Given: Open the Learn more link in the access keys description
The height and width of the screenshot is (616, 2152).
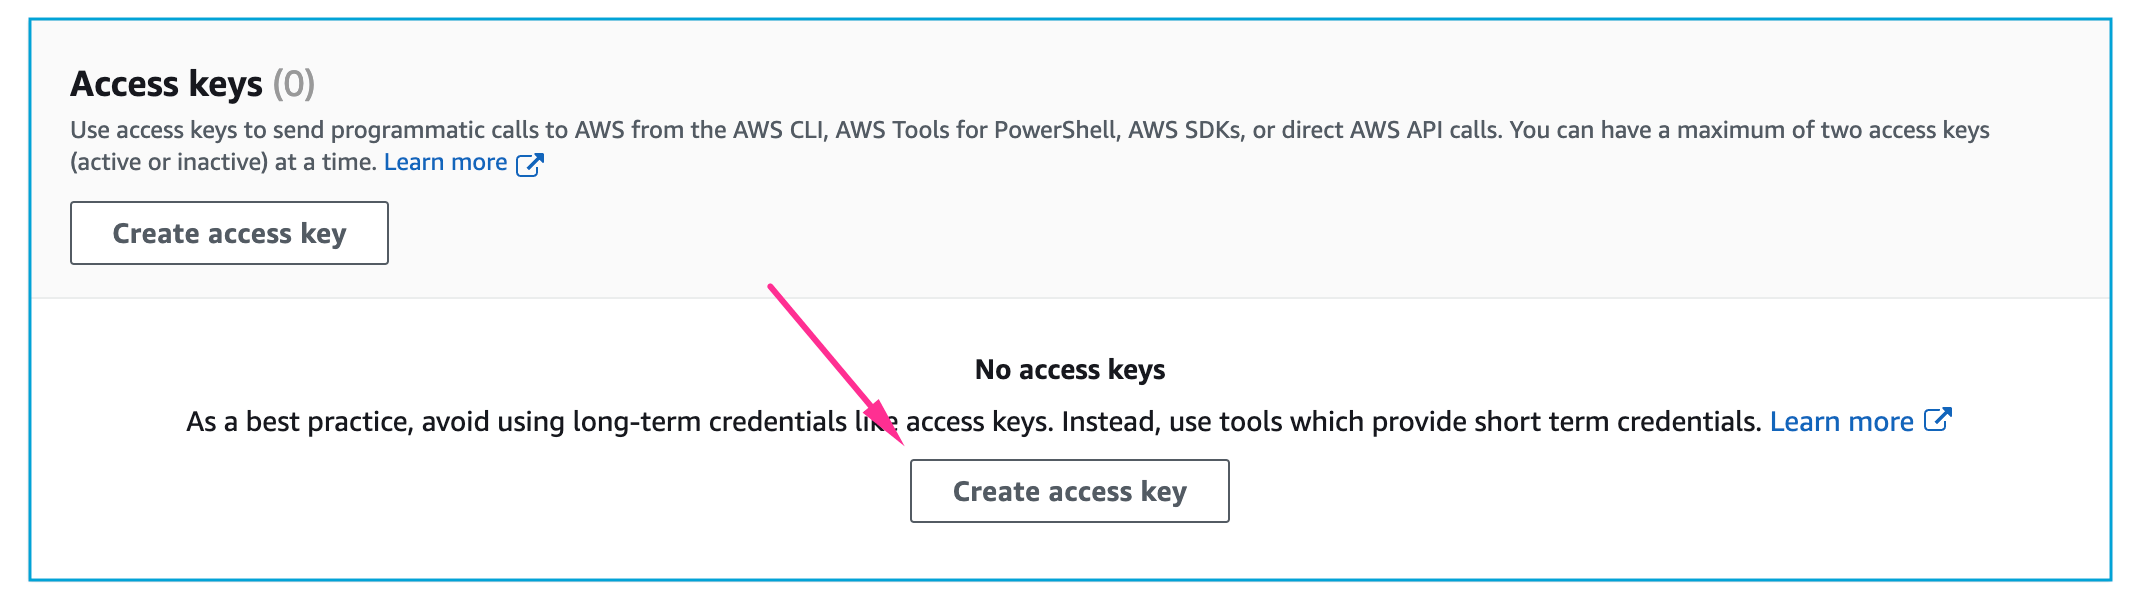Looking at the screenshot, I should (445, 162).
